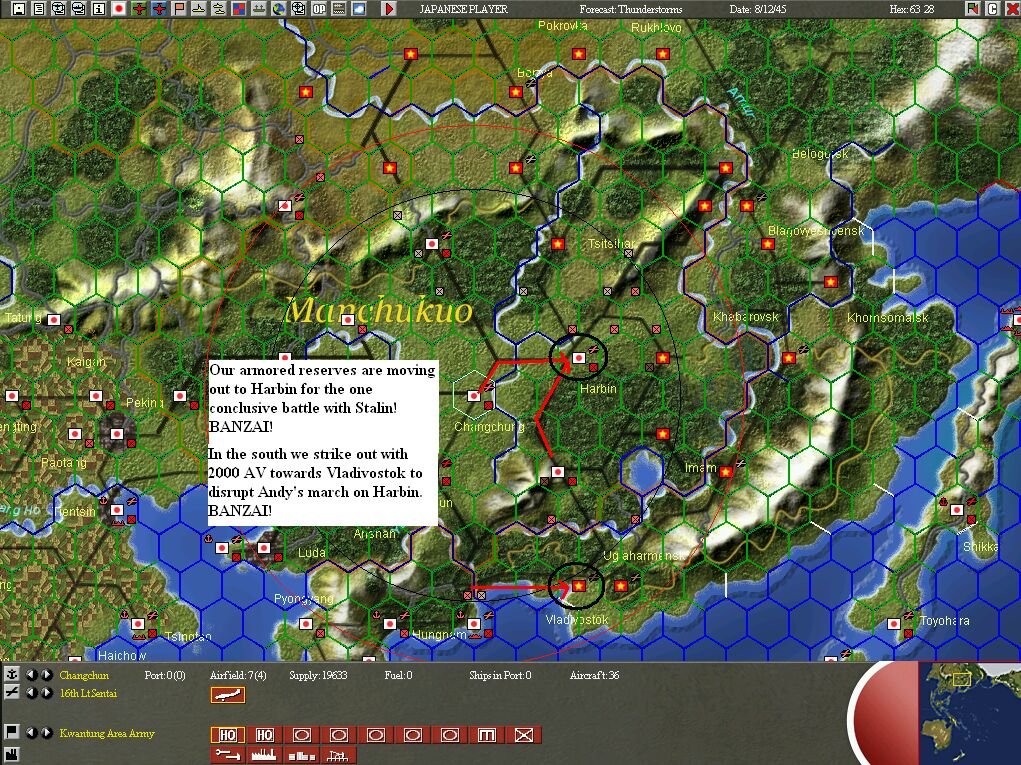This screenshot has width=1021, height=765.
Task: Click the OP toolbar button
Action: click(319, 9)
